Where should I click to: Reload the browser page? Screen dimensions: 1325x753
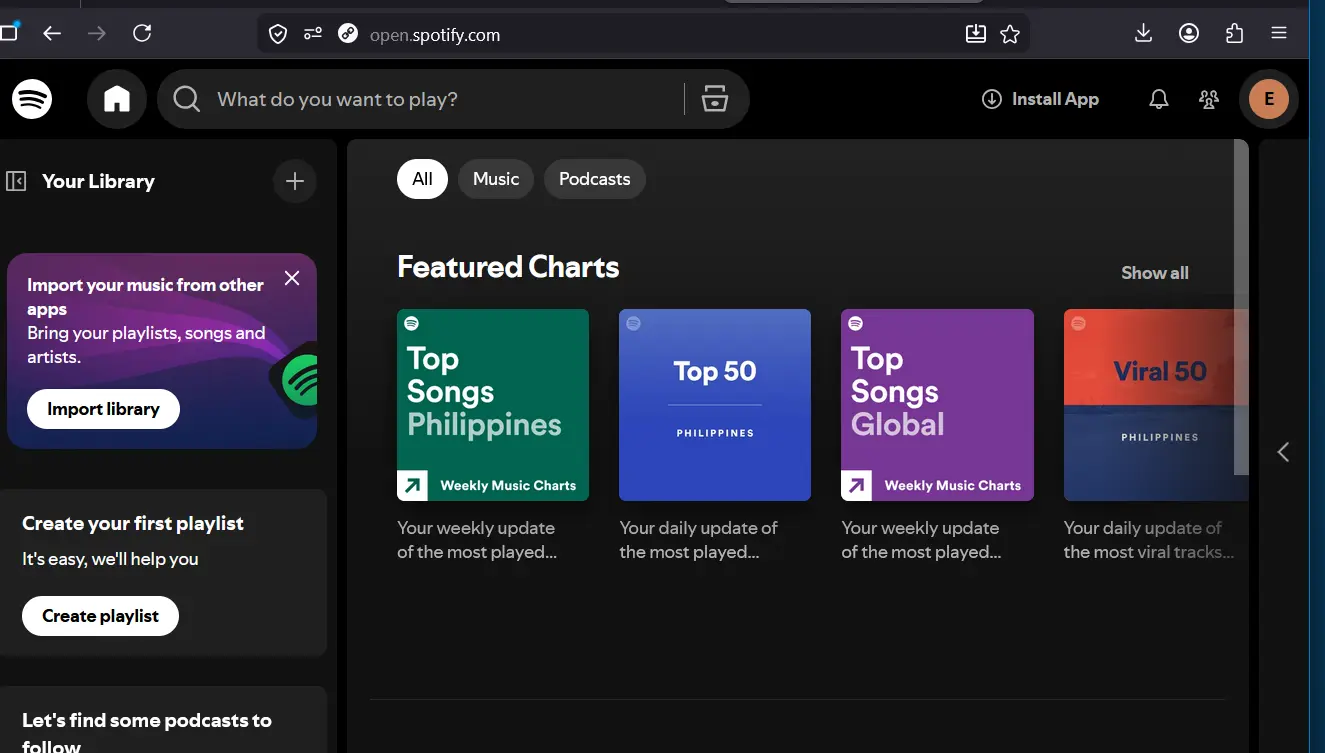(142, 34)
